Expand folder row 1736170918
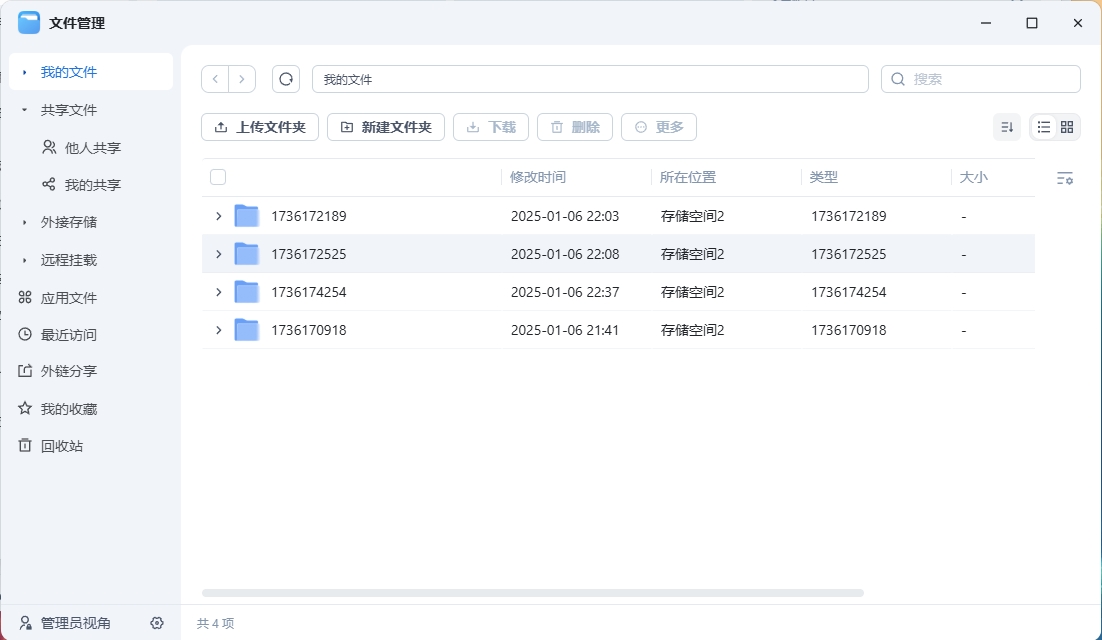This screenshot has width=1102, height=640. pyautogui.click(x=219, y=330)
